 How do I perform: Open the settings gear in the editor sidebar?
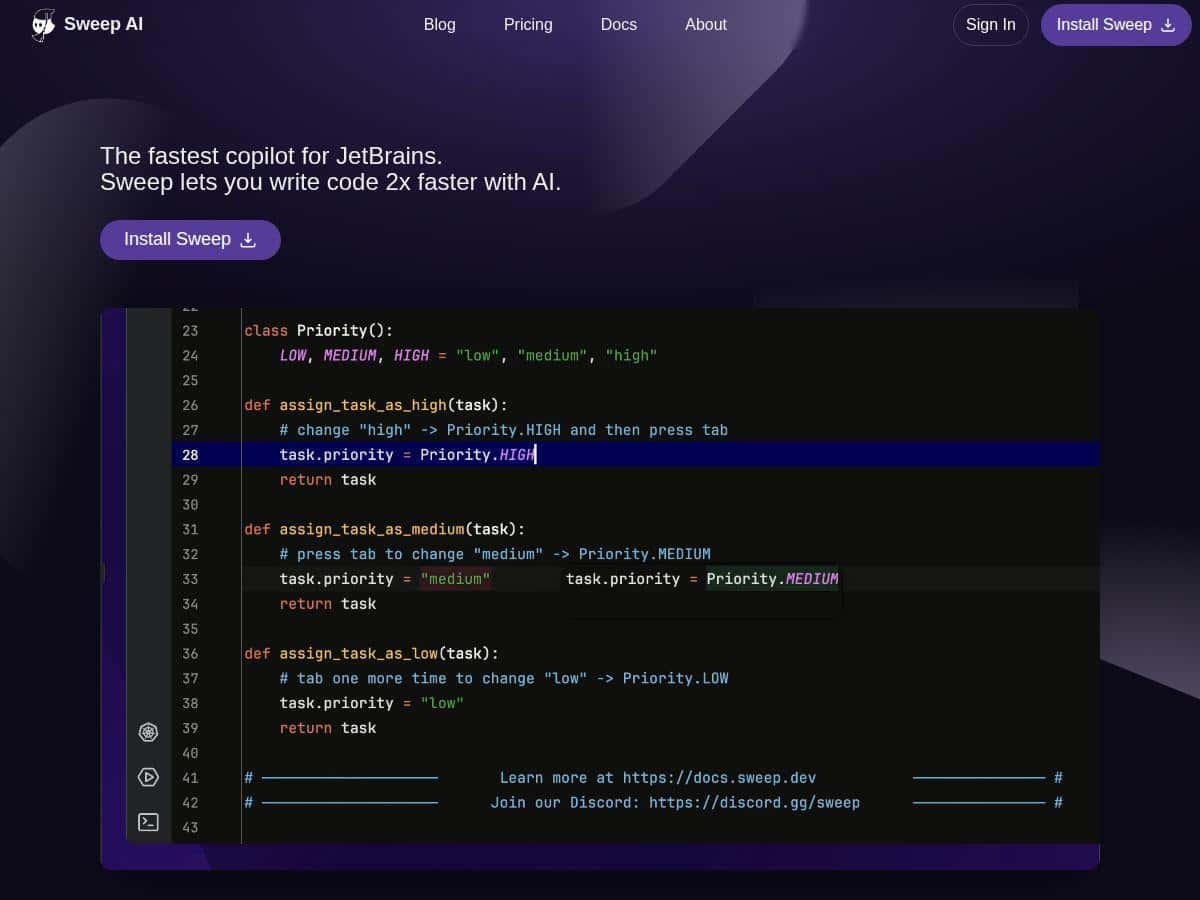148,732
